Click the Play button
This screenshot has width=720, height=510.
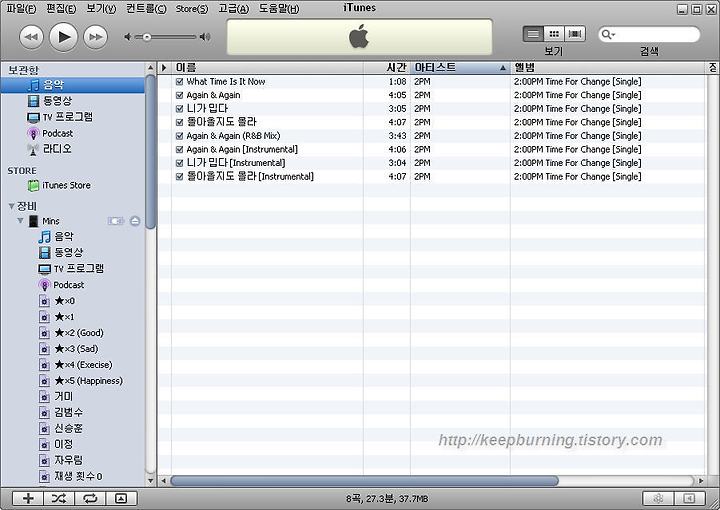pos(63,37)
